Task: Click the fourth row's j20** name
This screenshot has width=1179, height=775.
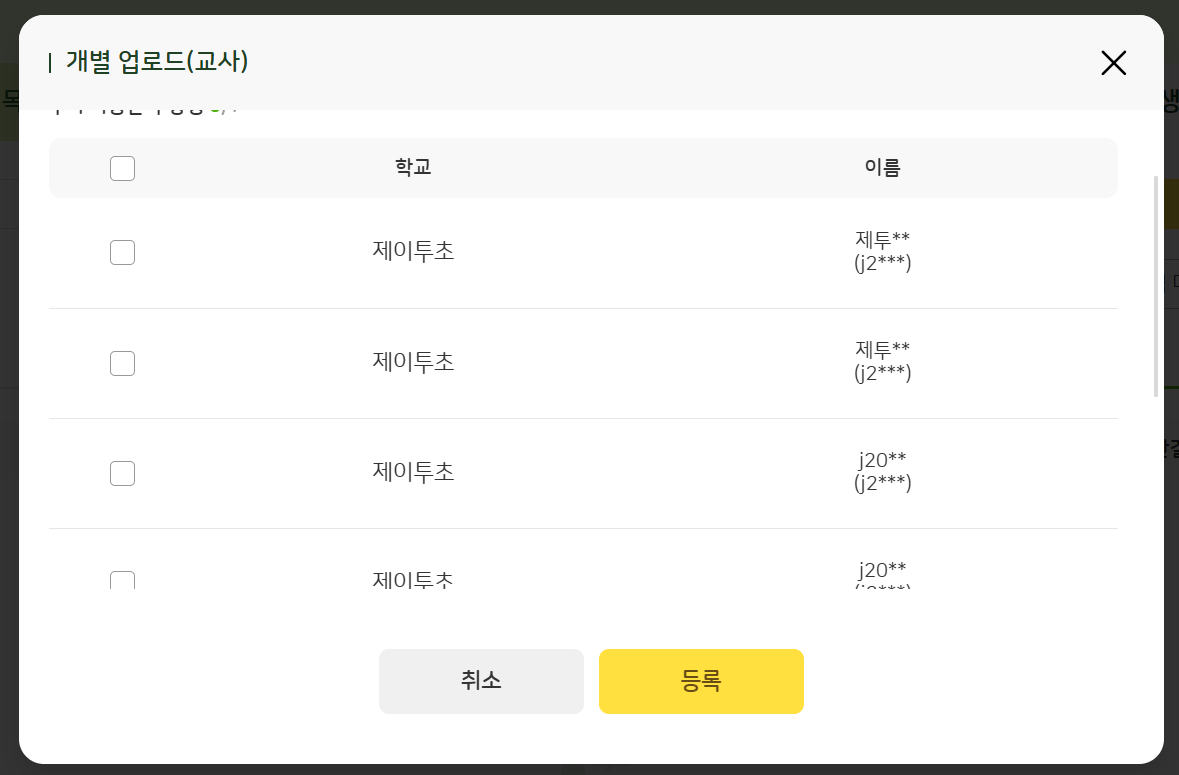Action: click(x=882, y=571)
